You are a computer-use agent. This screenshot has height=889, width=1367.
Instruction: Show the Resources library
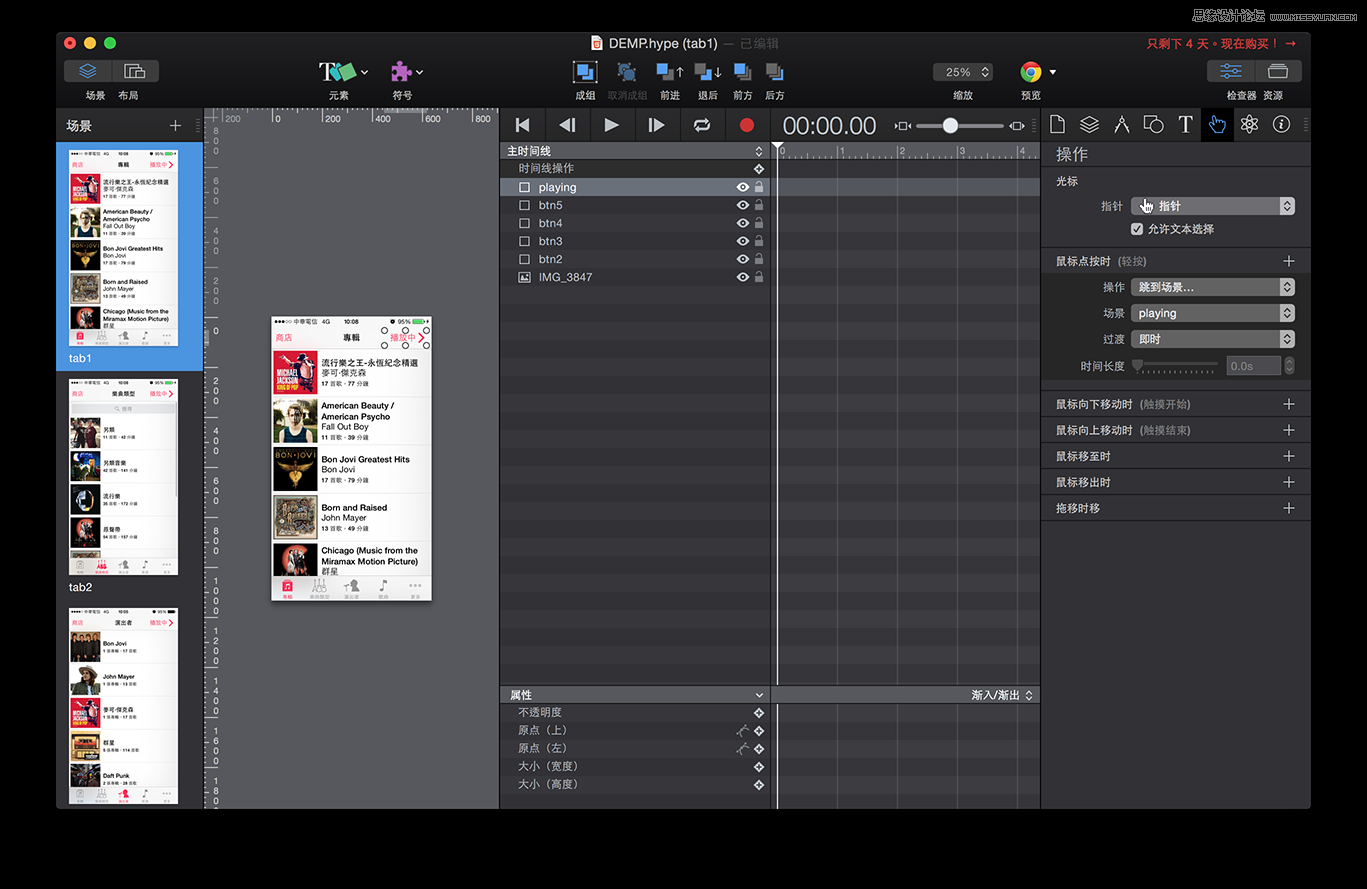click(x=1278, y=71)
